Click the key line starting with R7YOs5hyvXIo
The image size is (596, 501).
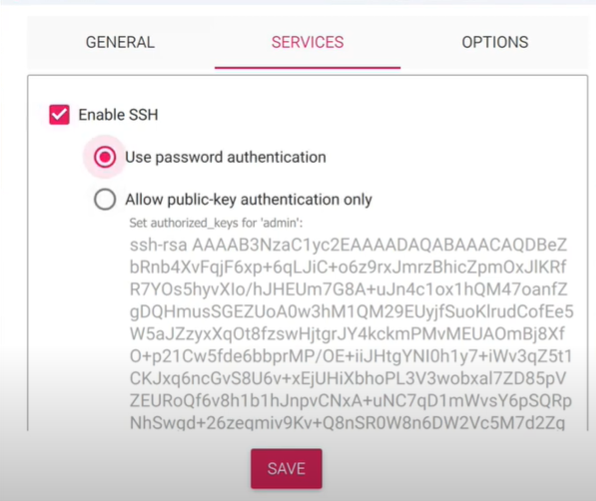(348, 290)
